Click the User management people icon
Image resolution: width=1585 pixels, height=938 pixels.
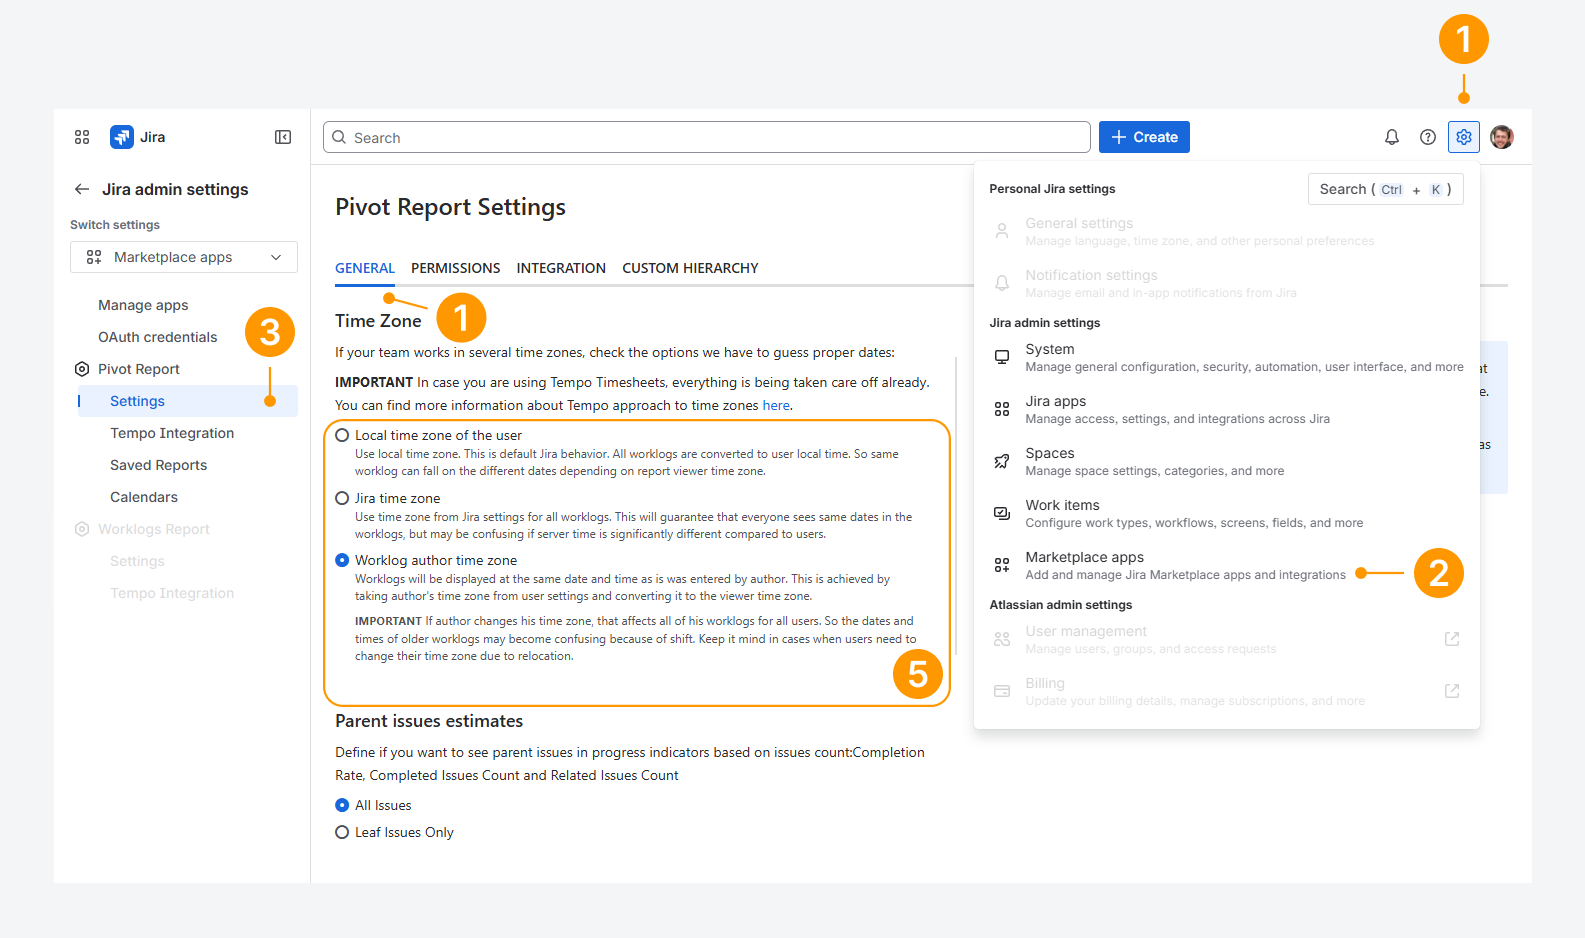[1002, 639]
